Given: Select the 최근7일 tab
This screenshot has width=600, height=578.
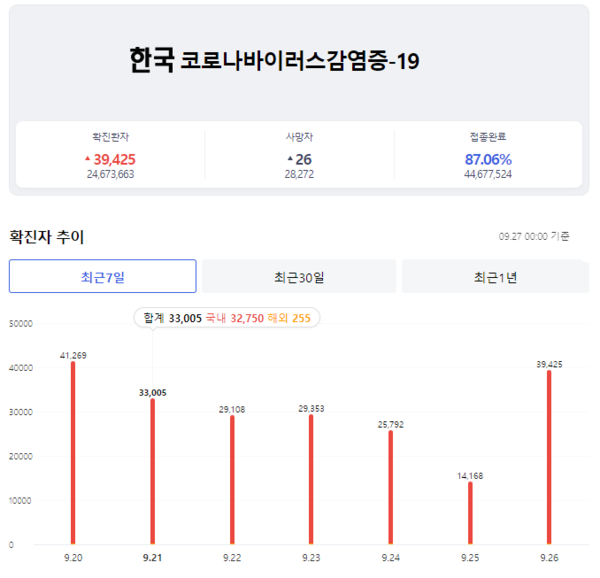Looking at the screenshot, I should point(103,276).
